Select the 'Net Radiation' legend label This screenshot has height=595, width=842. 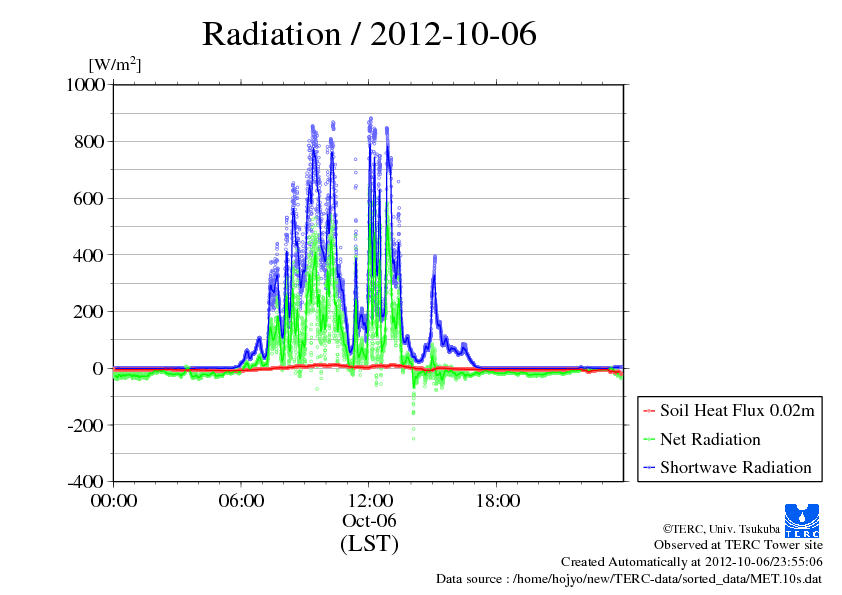710,439
